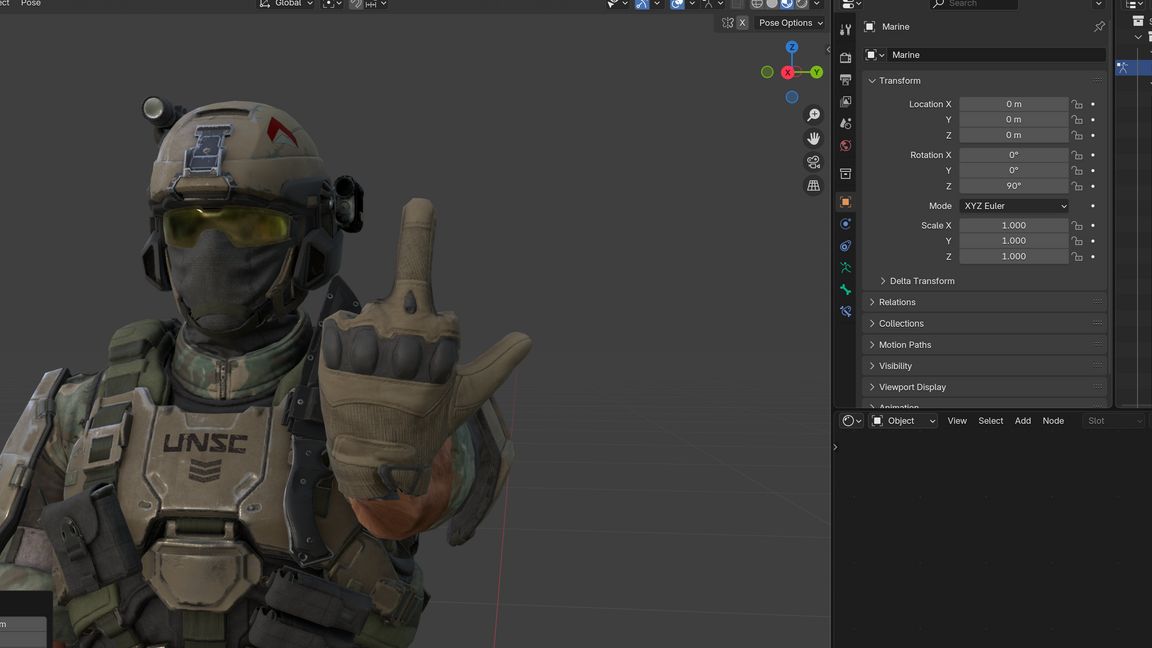
Task: Click the pan view hand icon
Action: pos(813,138)
